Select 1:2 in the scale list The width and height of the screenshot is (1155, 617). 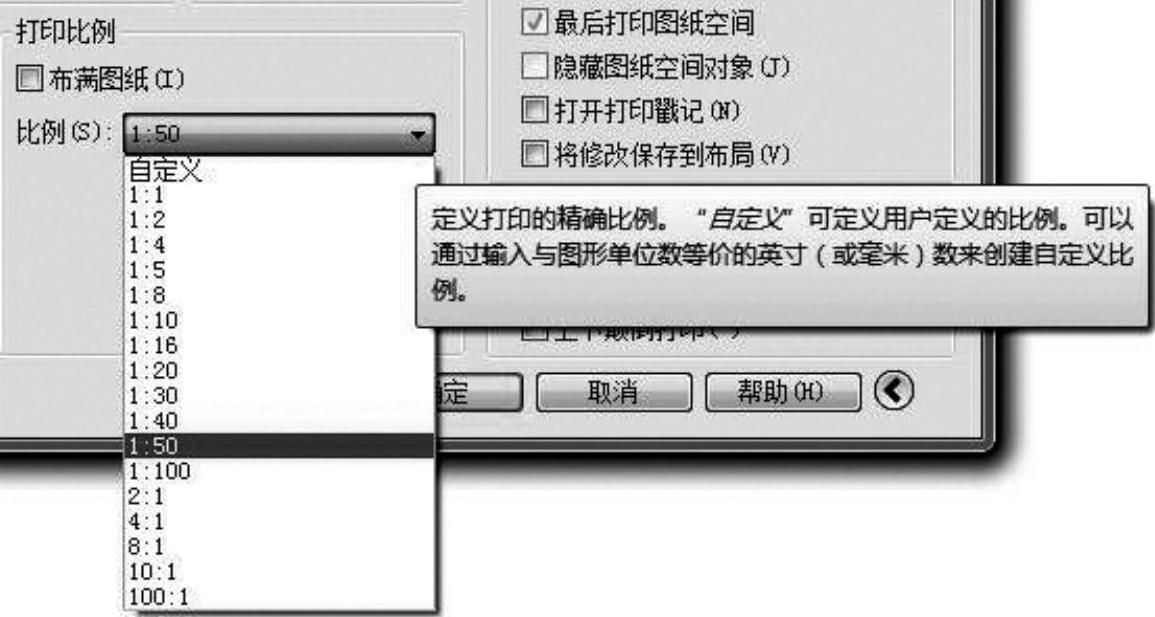click(x=280, y=220)
